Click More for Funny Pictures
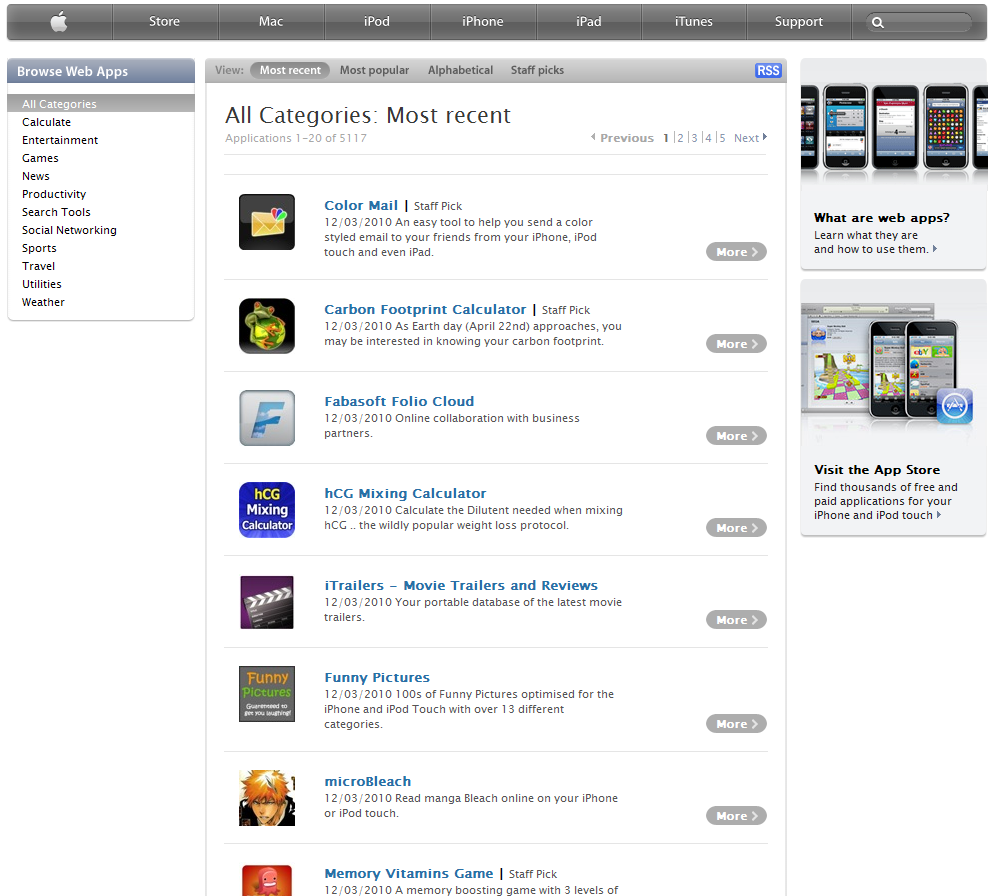 point(736,724)
